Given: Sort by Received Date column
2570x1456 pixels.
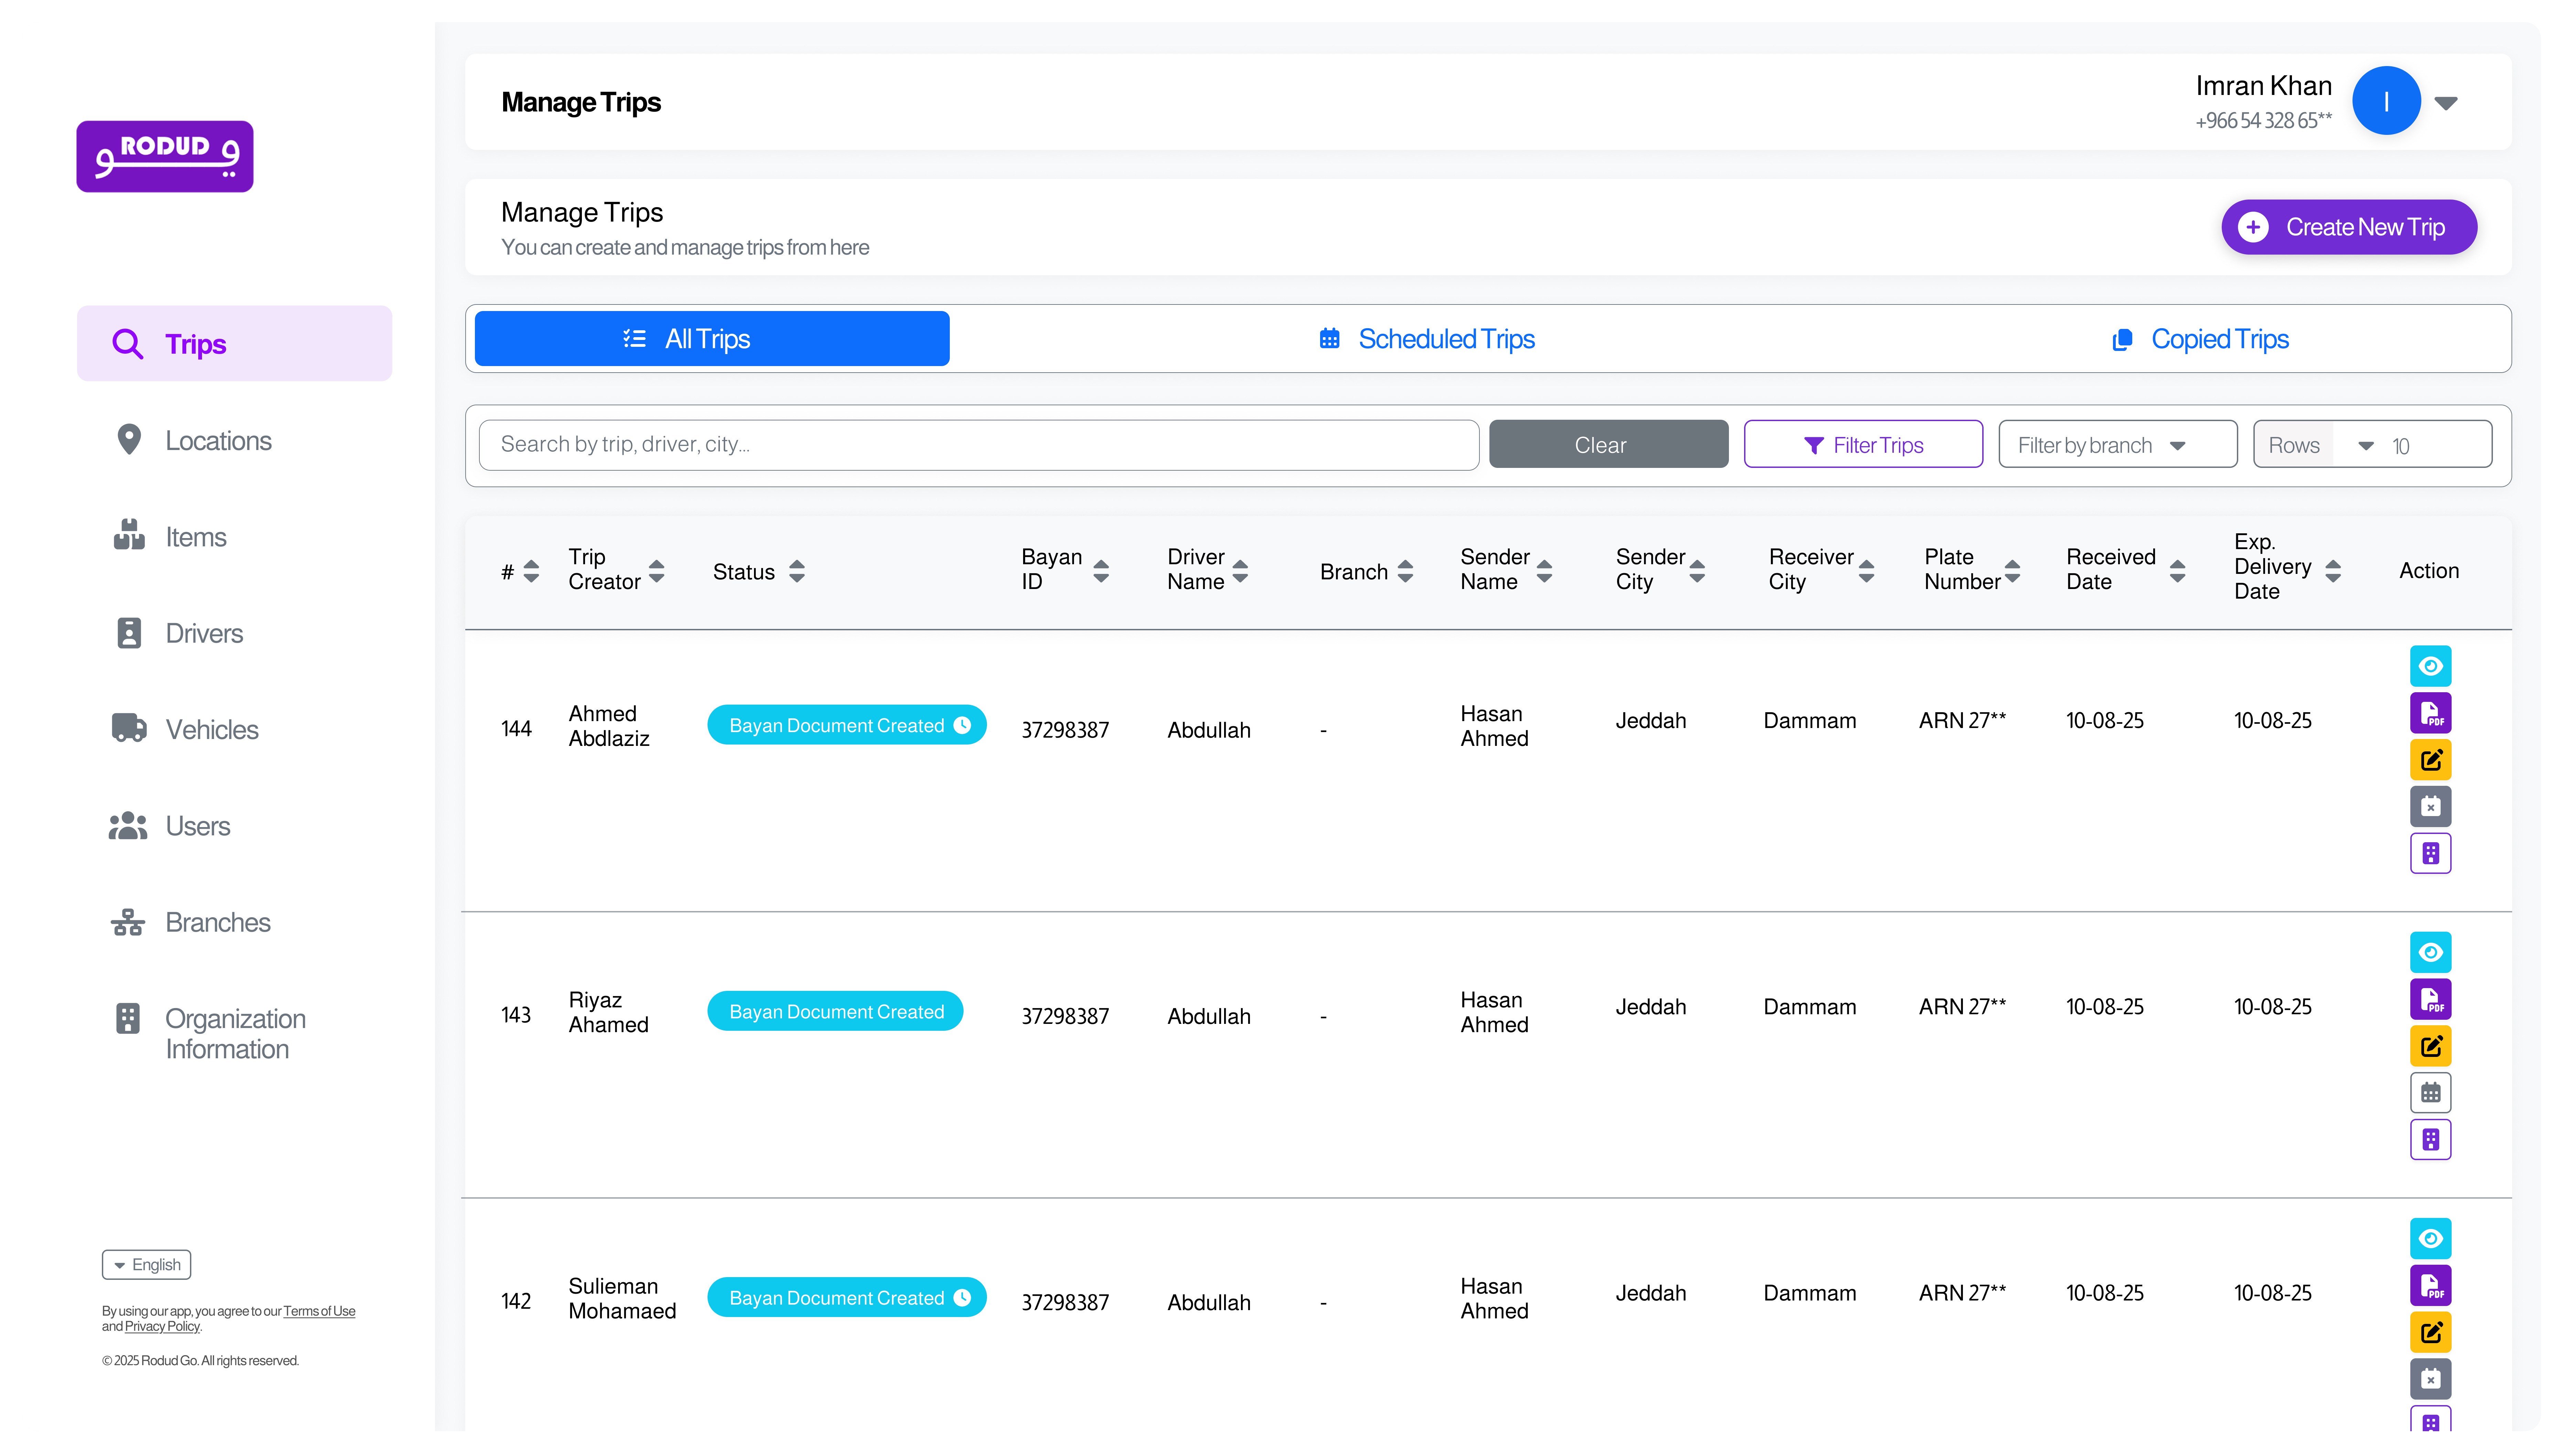Looking at the screenshot, I should pyautogui.click(x=2177, y=571).
